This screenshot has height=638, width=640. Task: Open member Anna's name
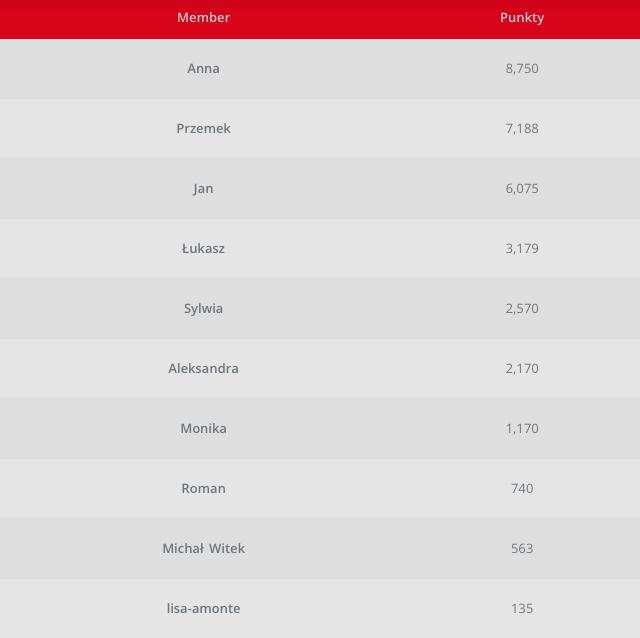pos(203,68)
